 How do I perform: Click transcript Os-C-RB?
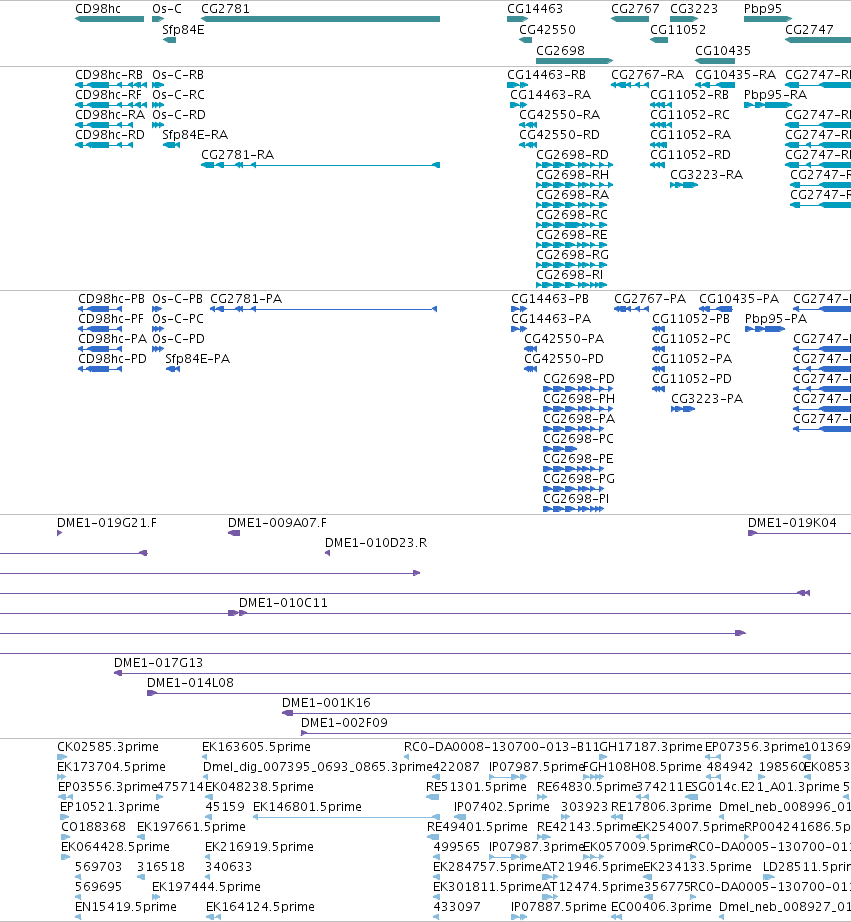158,85
